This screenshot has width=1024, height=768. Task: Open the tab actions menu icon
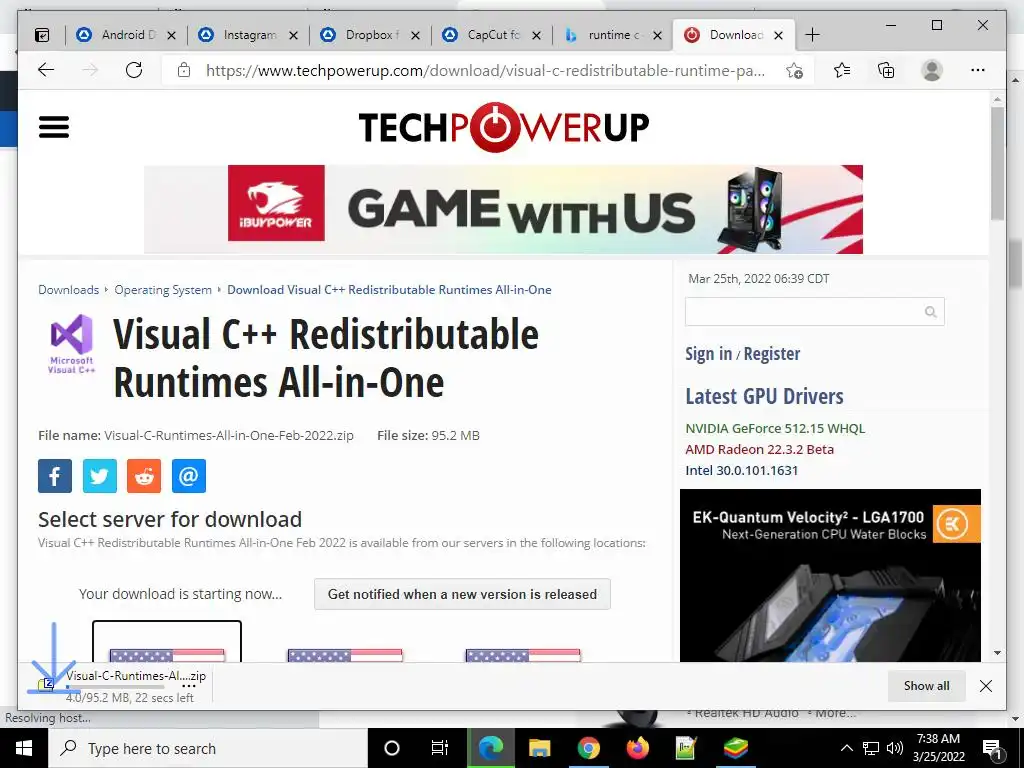point(42,35)
